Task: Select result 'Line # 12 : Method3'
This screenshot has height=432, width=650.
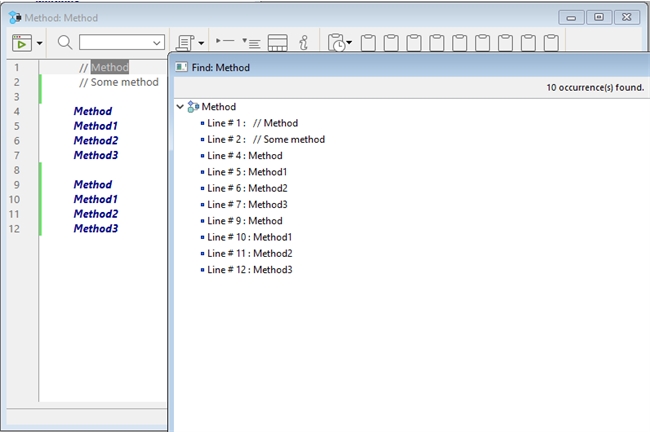Action: (250, 270)
